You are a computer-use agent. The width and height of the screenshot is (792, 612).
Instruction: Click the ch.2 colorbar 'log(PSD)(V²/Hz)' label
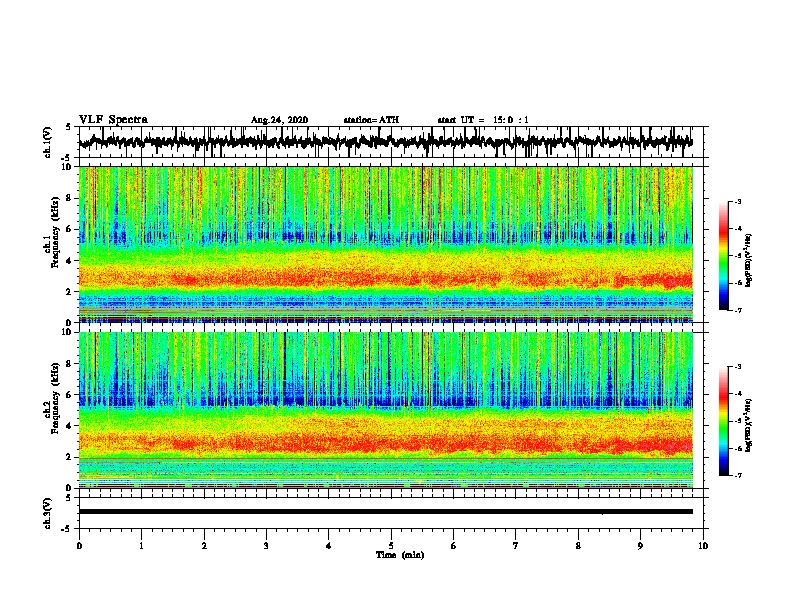(749, 425)
